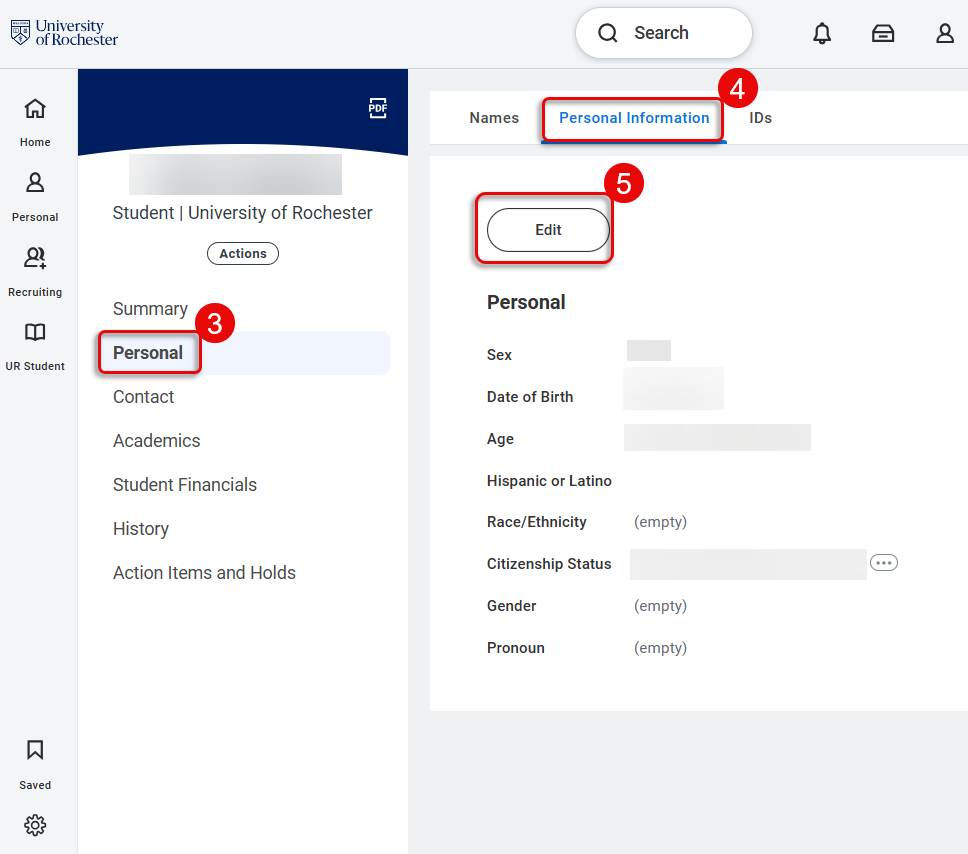
Task: Click the Date of Birth label
Action: click(530, 397)
